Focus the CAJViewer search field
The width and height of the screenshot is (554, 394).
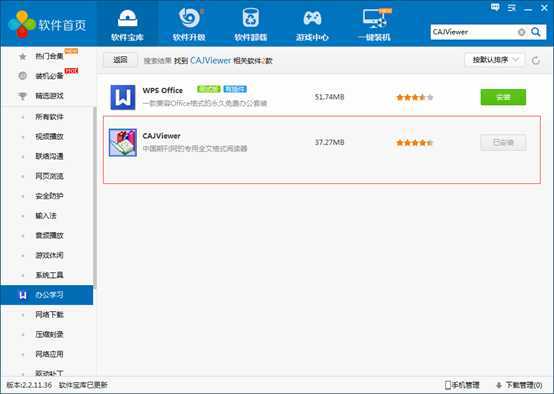473,32
